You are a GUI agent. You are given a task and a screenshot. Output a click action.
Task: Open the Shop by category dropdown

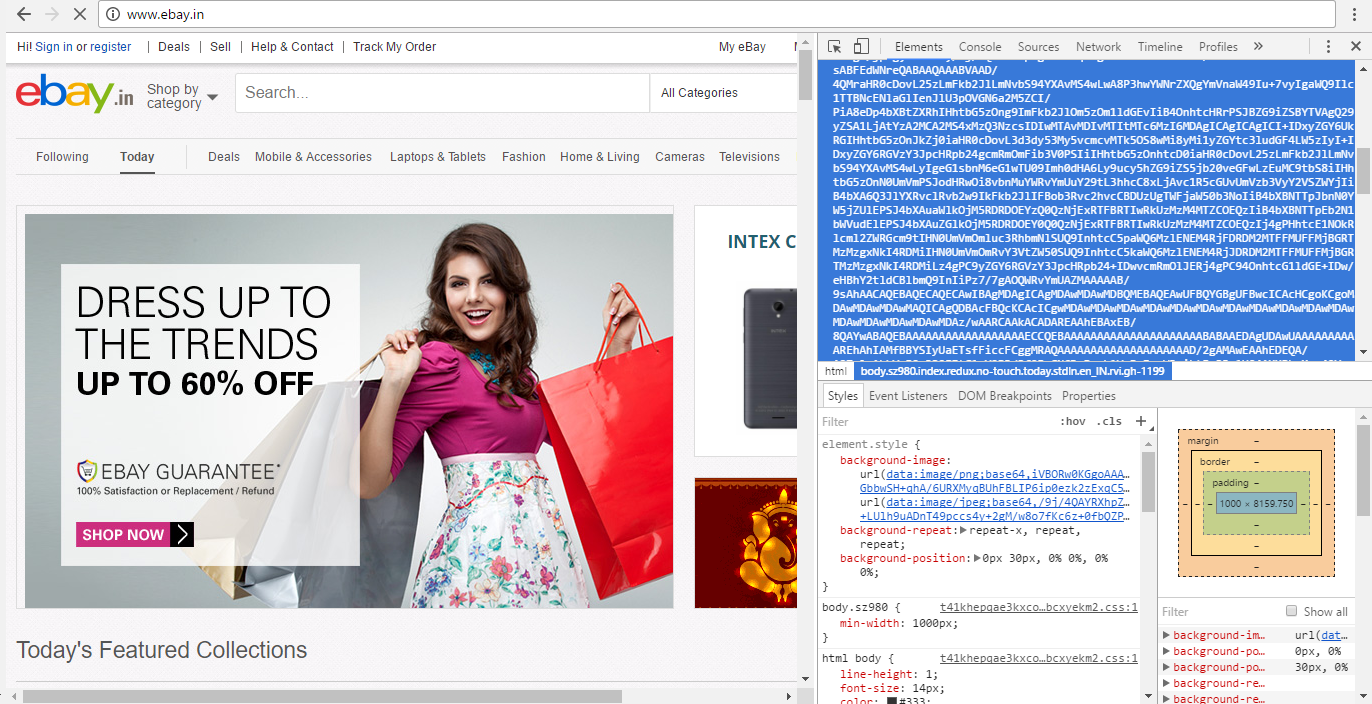[182, 96]
